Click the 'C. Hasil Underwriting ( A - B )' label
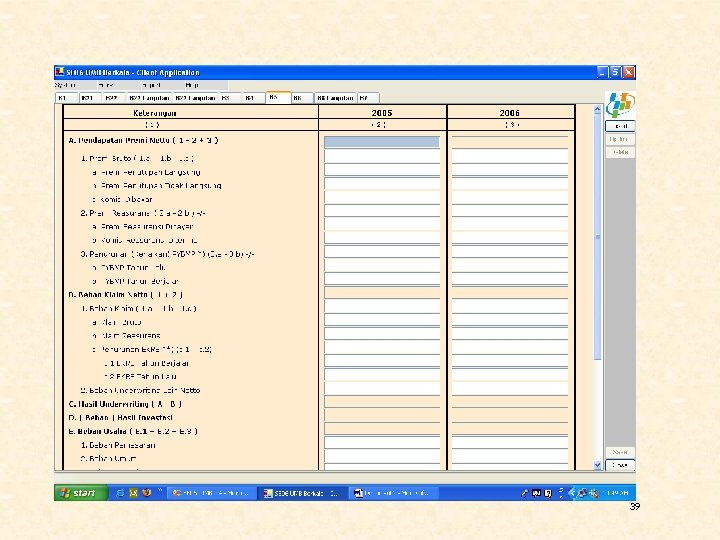Viewport: 720px width, 540px height. click(x=125, y=404)
